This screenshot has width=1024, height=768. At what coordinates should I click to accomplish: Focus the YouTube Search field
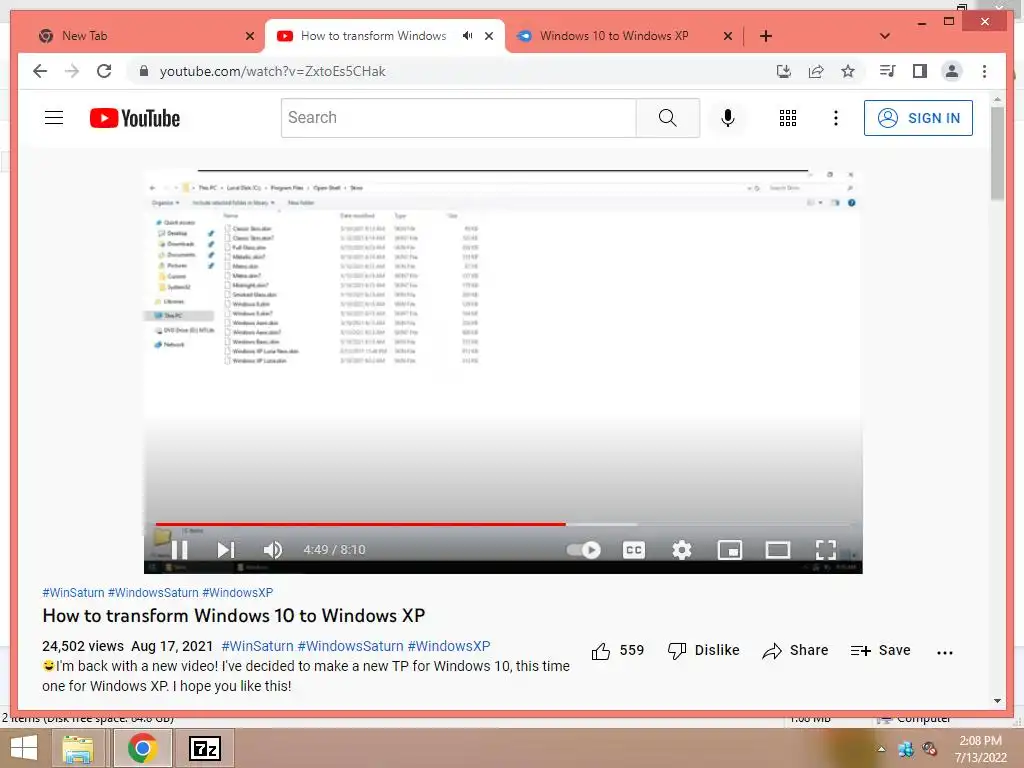458,118
